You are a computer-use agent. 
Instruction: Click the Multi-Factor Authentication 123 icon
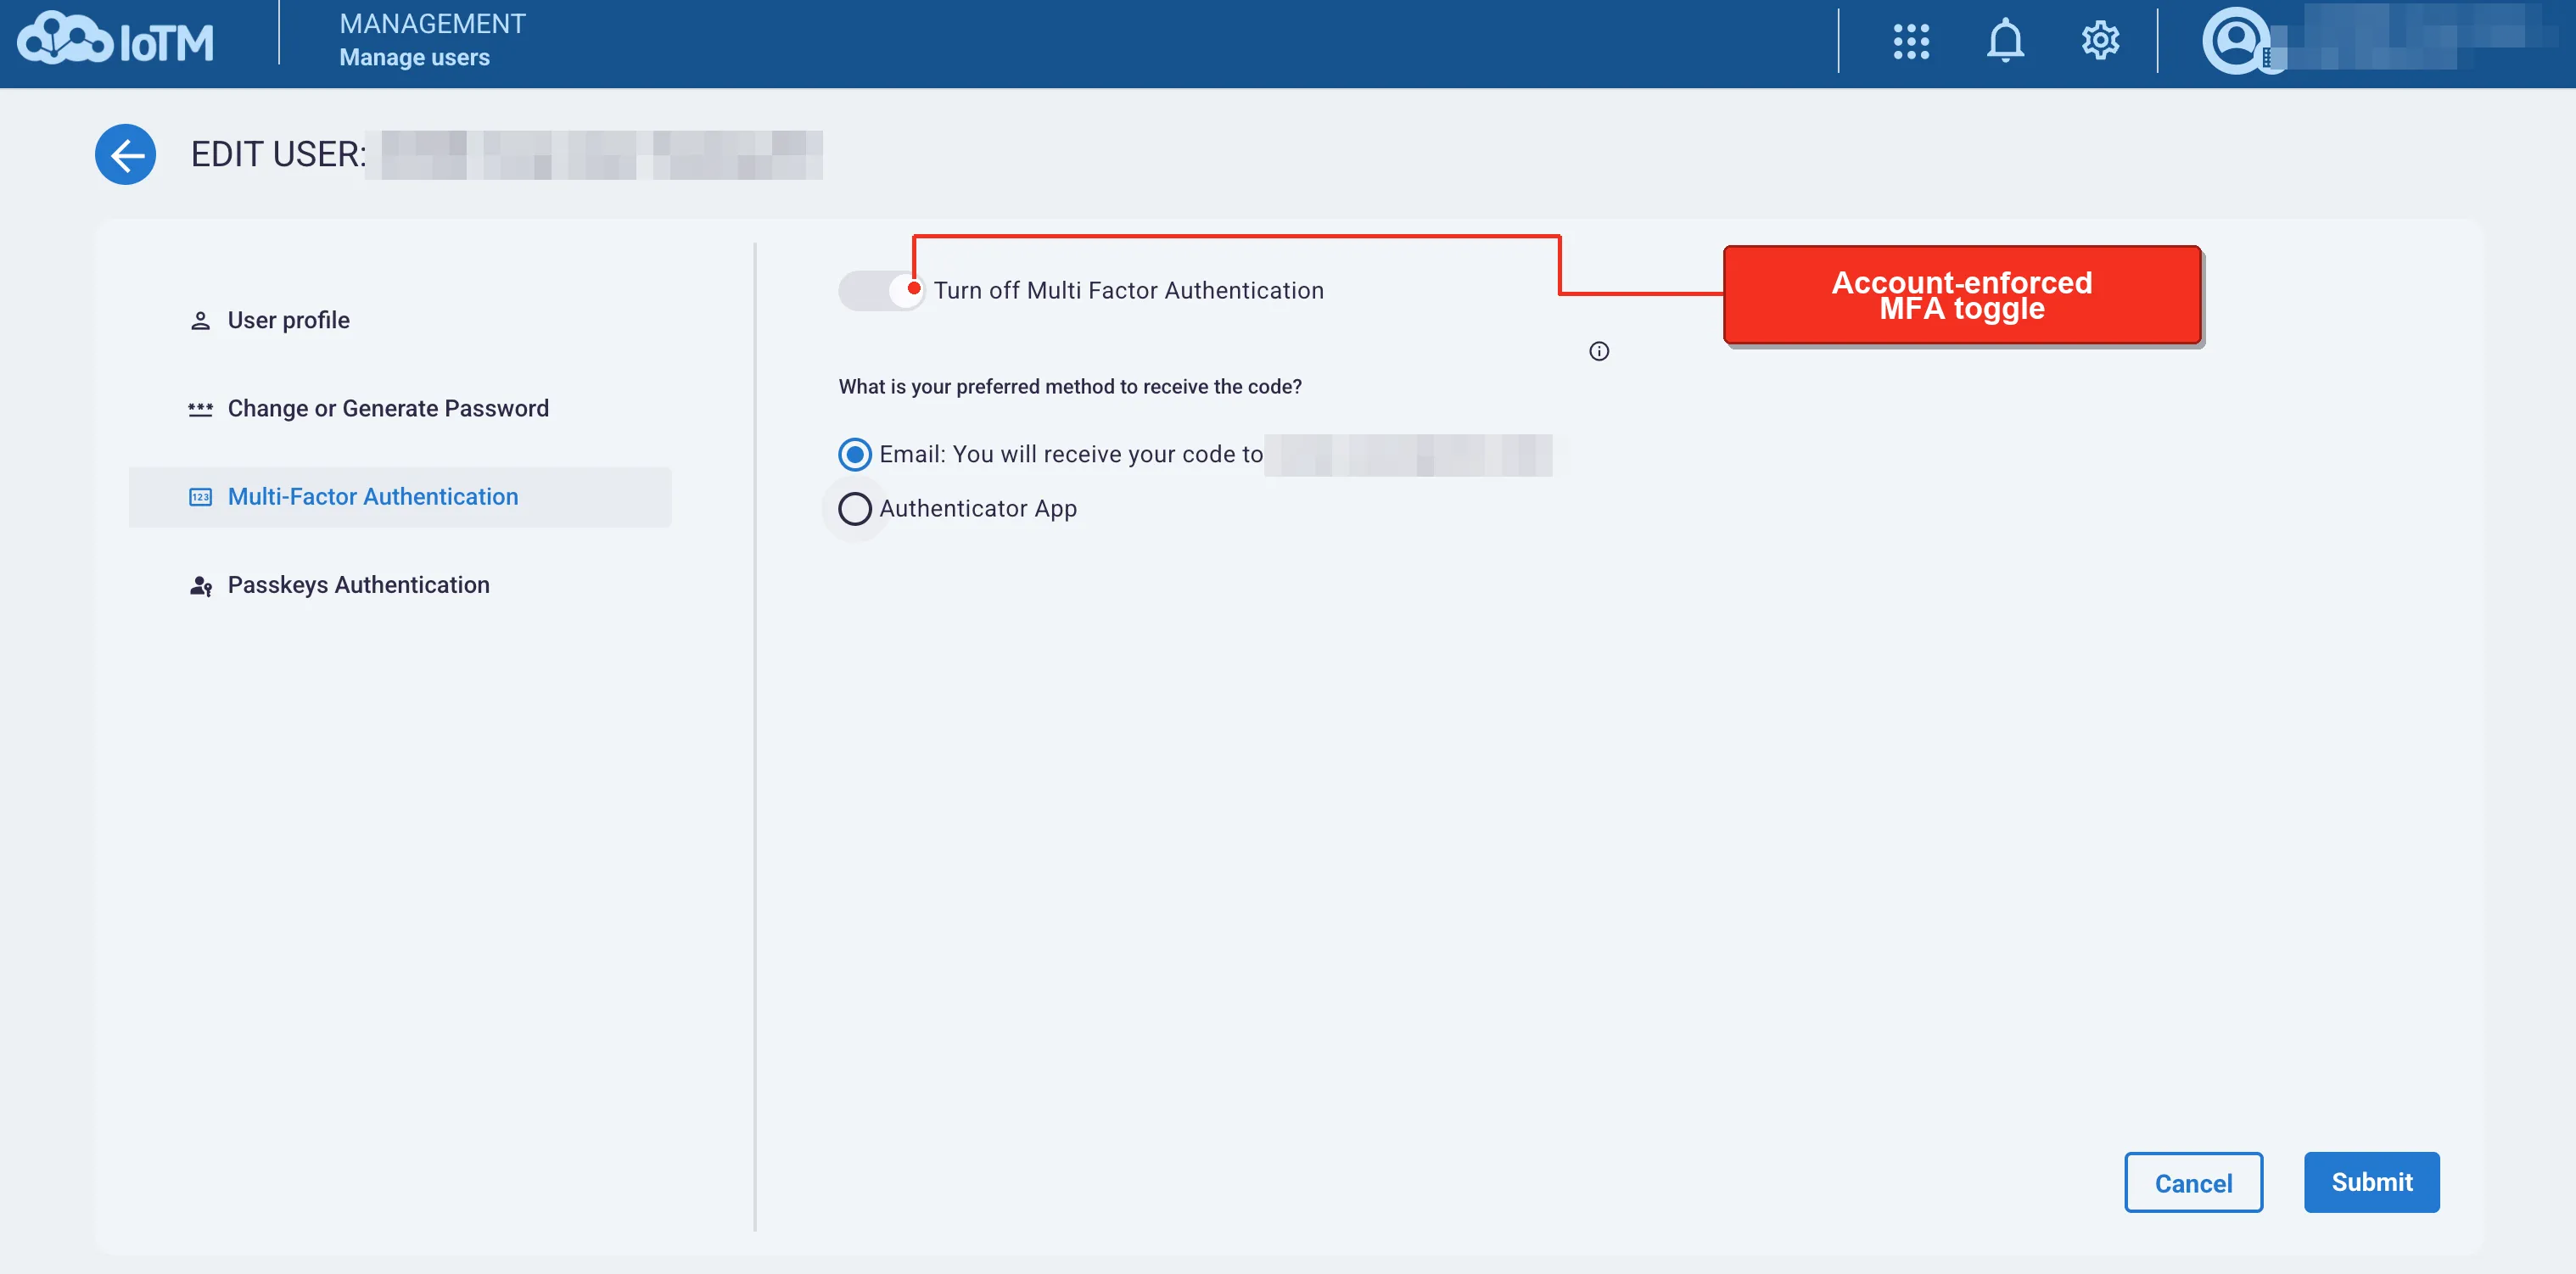tap(200, 497)
